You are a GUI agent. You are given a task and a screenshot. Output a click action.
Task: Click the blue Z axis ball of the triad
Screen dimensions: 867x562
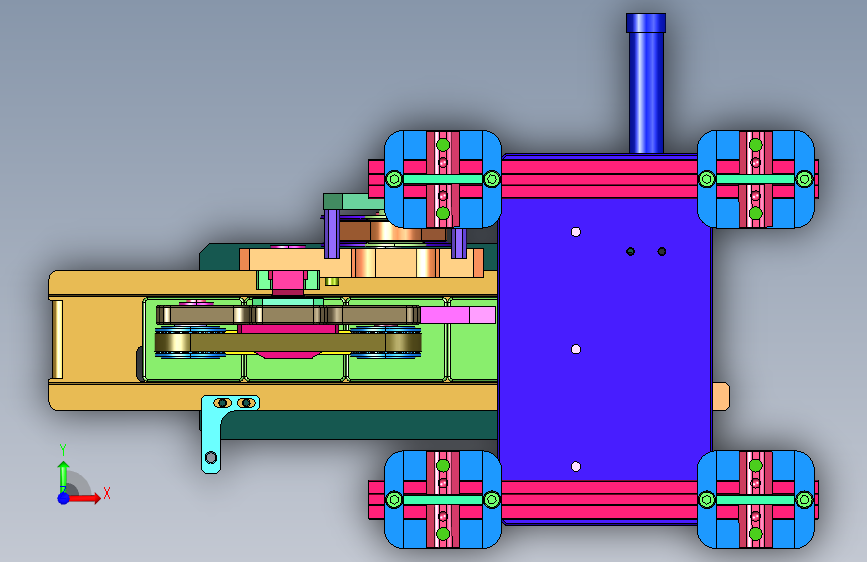coord(63,498)
